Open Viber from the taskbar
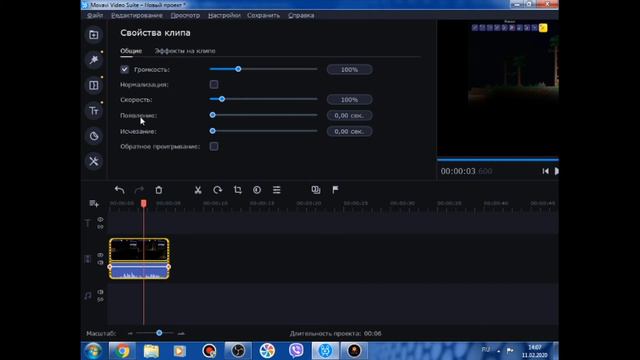The width and height of the screenshot is (640, 360). pyautogui.click(x=296, y=351)
